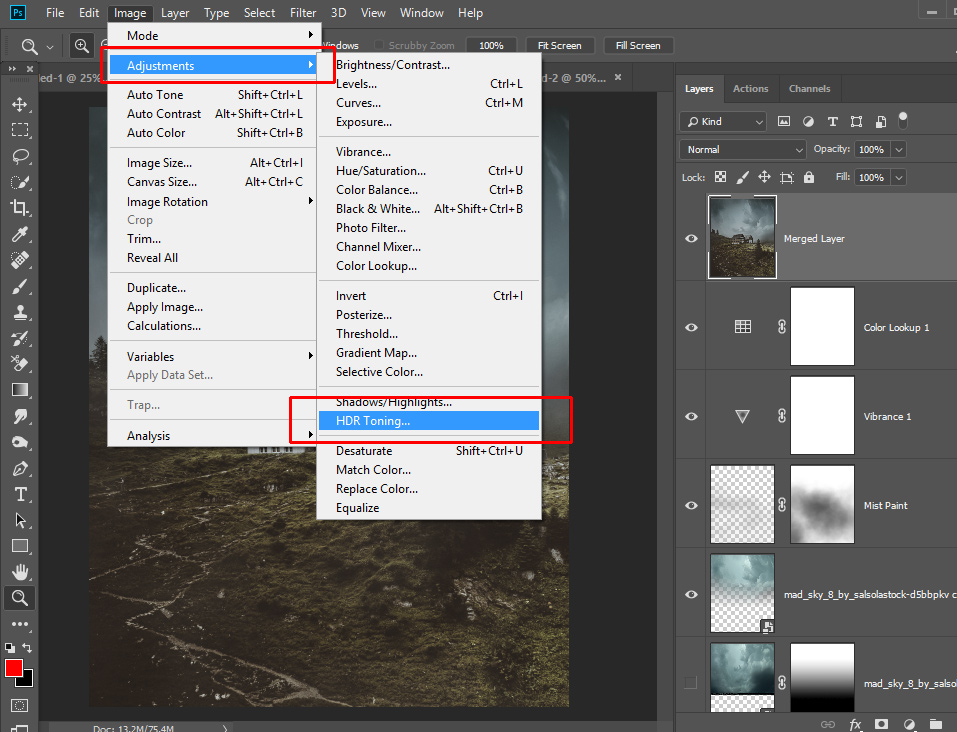Hide the Merged Layer

[x=691, y=238]
